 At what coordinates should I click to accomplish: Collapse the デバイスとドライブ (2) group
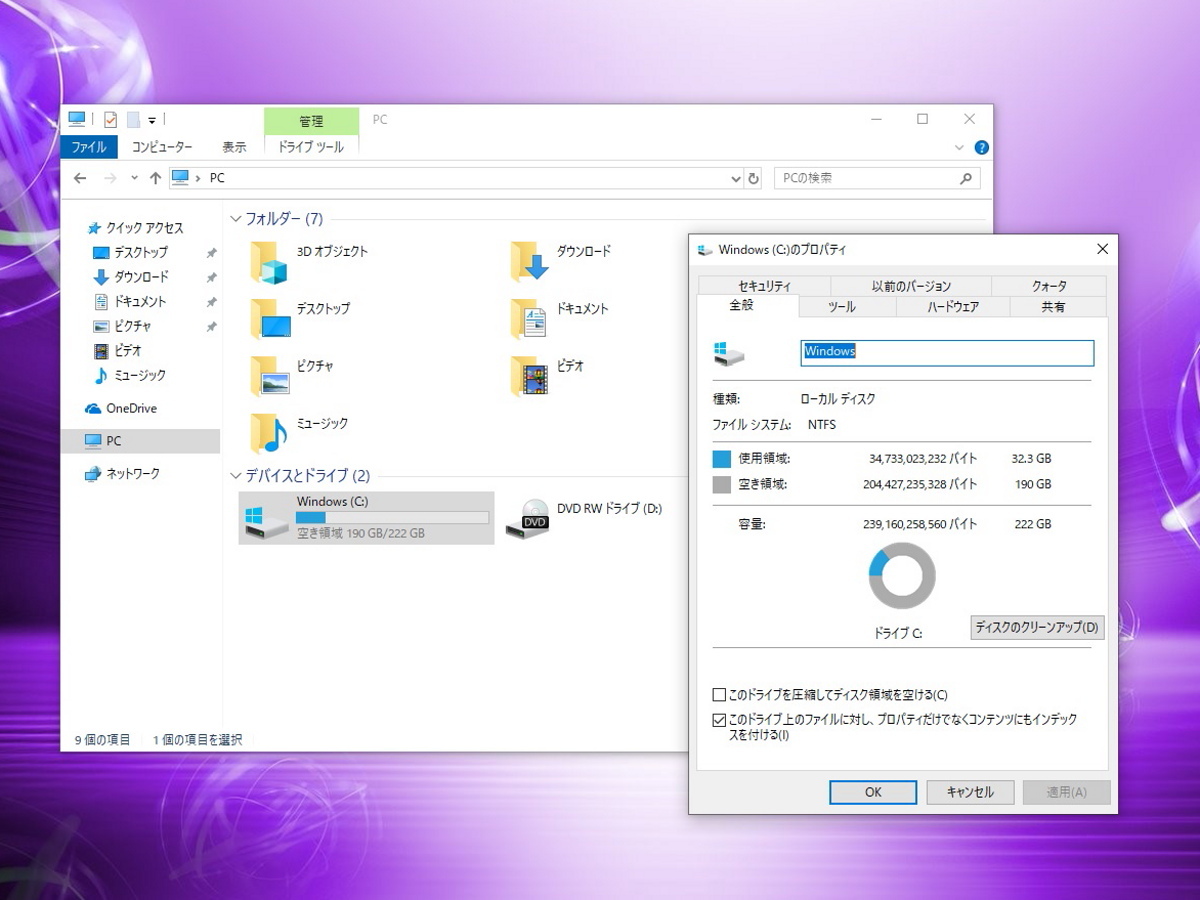coord(236,476)
